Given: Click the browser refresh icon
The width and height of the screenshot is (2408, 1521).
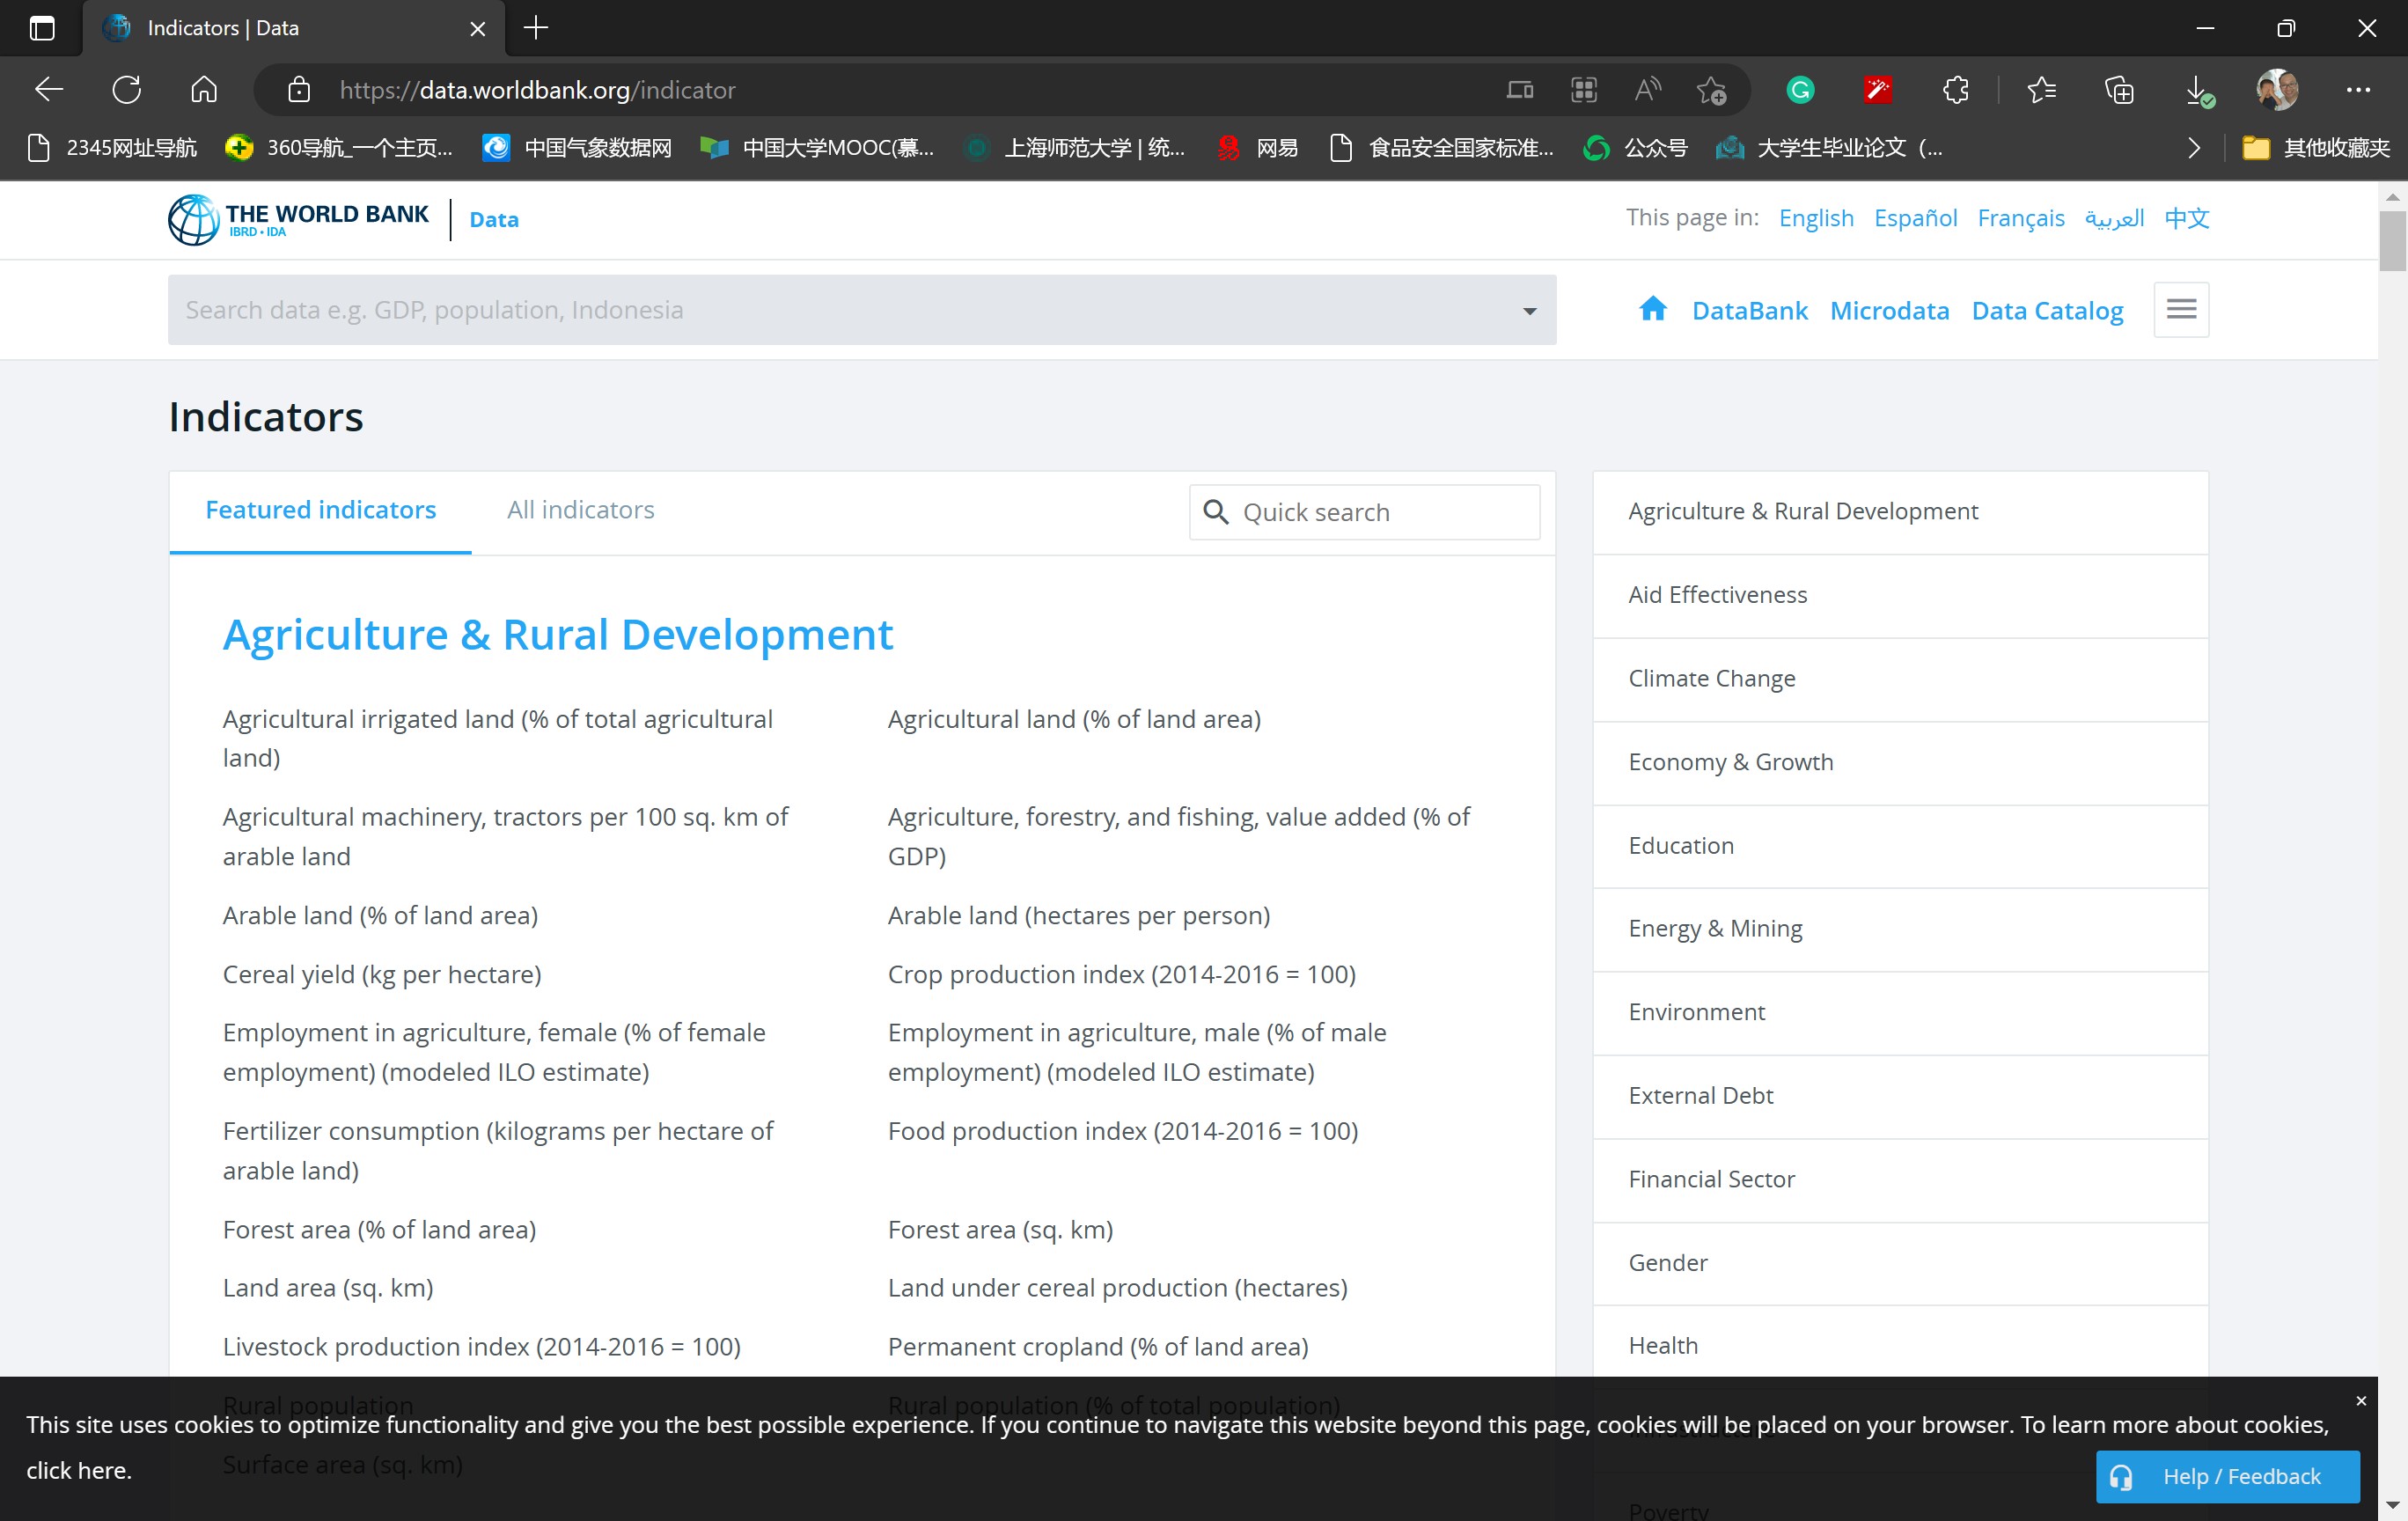Looking at the screenshot, I should tap(127, 90).
